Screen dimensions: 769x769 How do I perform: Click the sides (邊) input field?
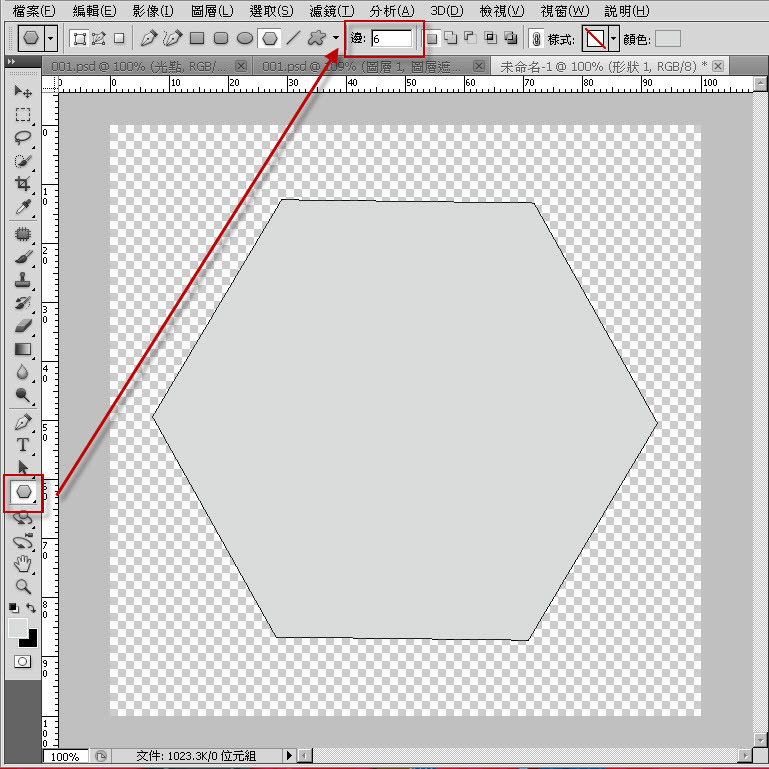[x=391, y=38]
